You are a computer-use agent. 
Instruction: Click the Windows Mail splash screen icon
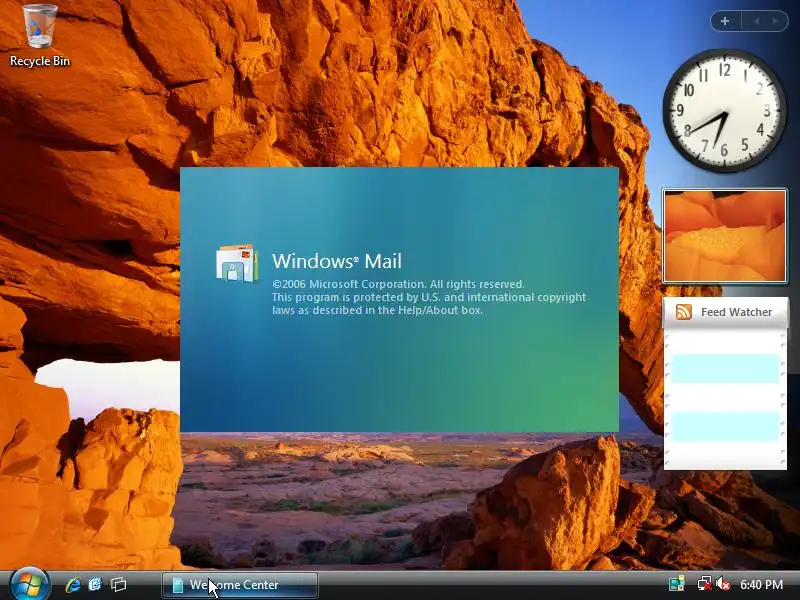(x=237, y=263)
